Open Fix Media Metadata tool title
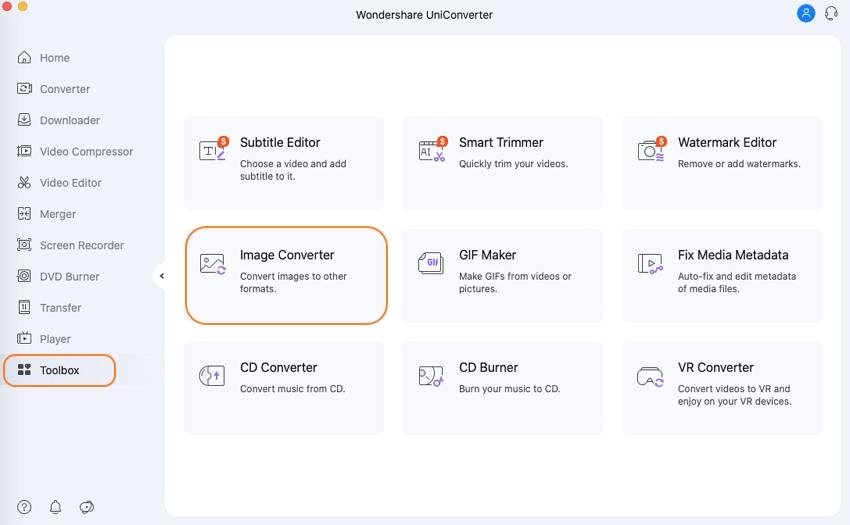850x525 pixels. [x=733, y=255]
